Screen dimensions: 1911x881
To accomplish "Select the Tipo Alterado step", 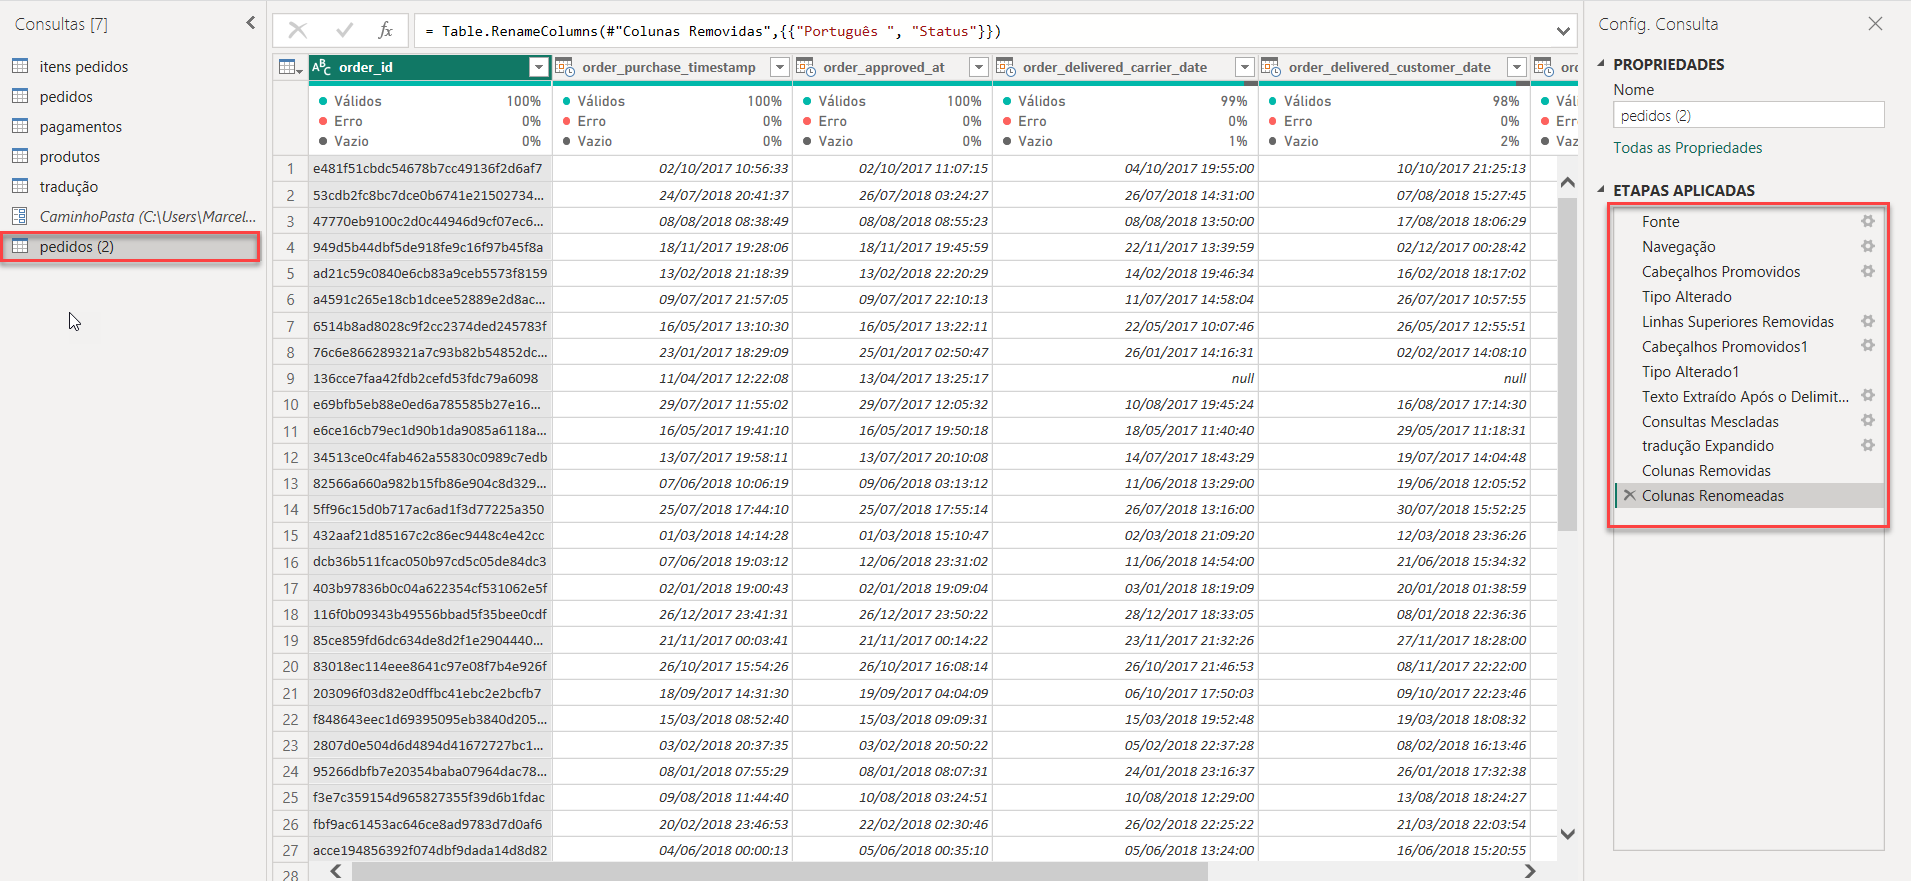I will click(1686, 297).
